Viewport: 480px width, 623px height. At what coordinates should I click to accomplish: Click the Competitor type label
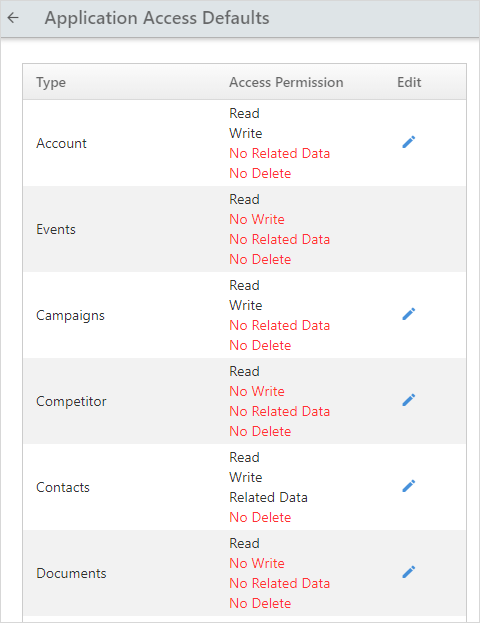coord(71,402)
